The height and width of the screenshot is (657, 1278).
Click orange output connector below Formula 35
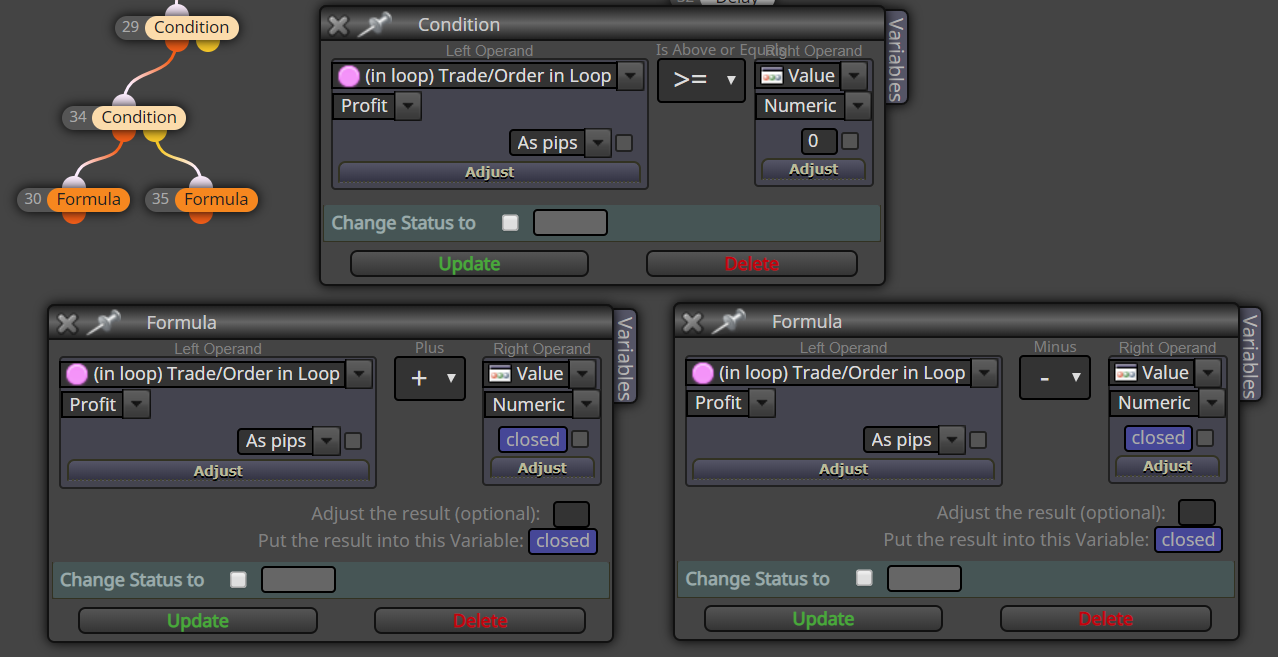201,215
